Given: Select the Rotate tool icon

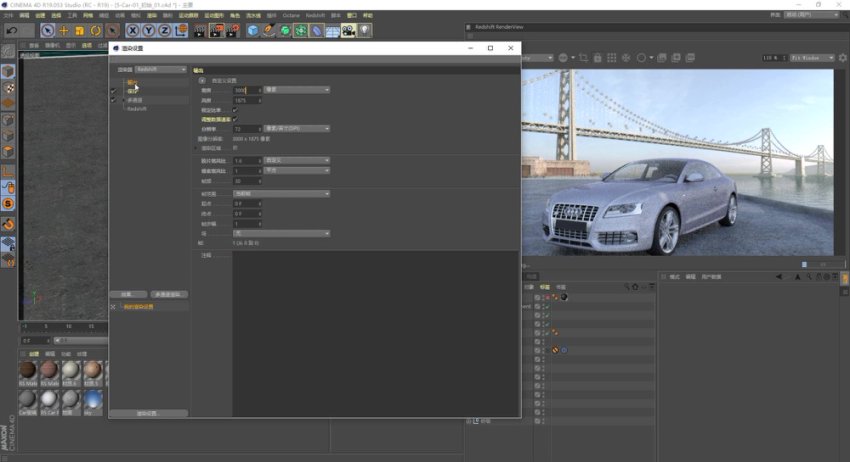Looking at the screenshot, I should (x=96, y=31).
